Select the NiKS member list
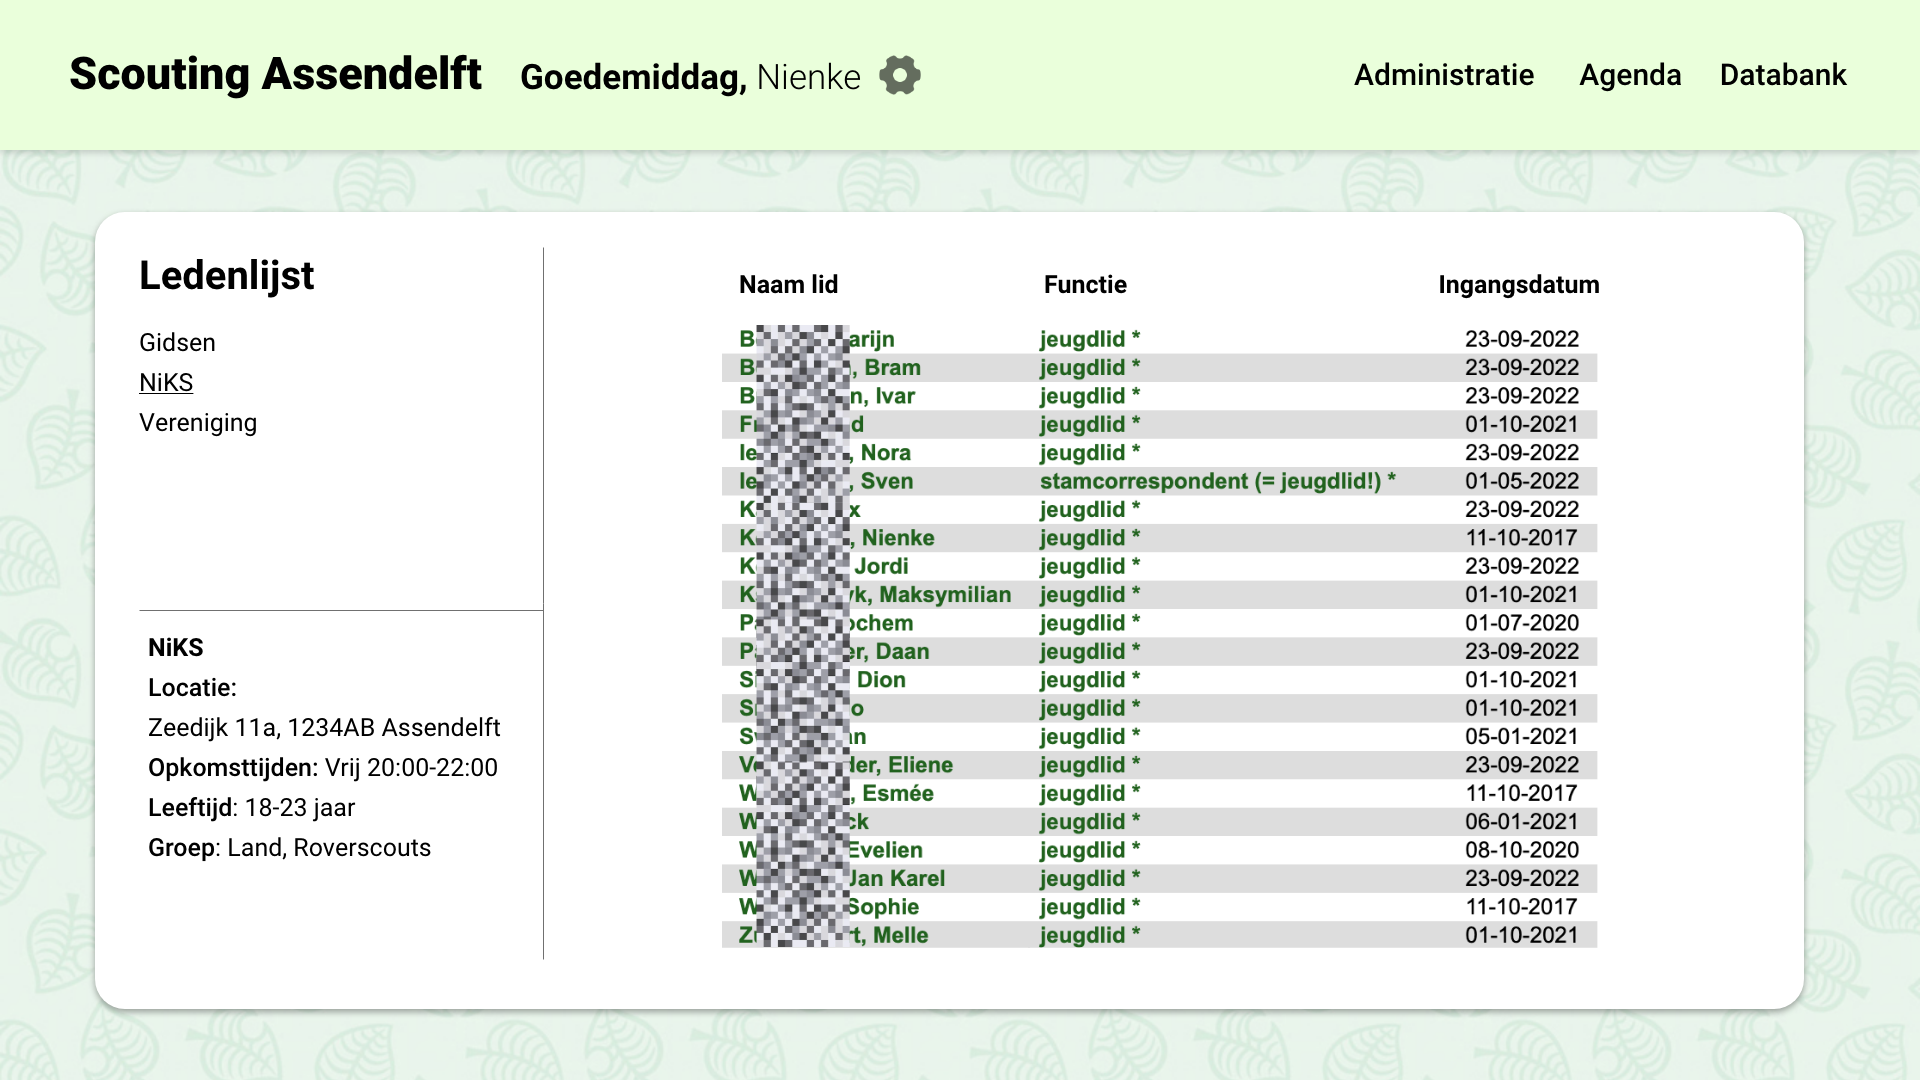Screen dimensions: 1920x1080 [166, 382]
